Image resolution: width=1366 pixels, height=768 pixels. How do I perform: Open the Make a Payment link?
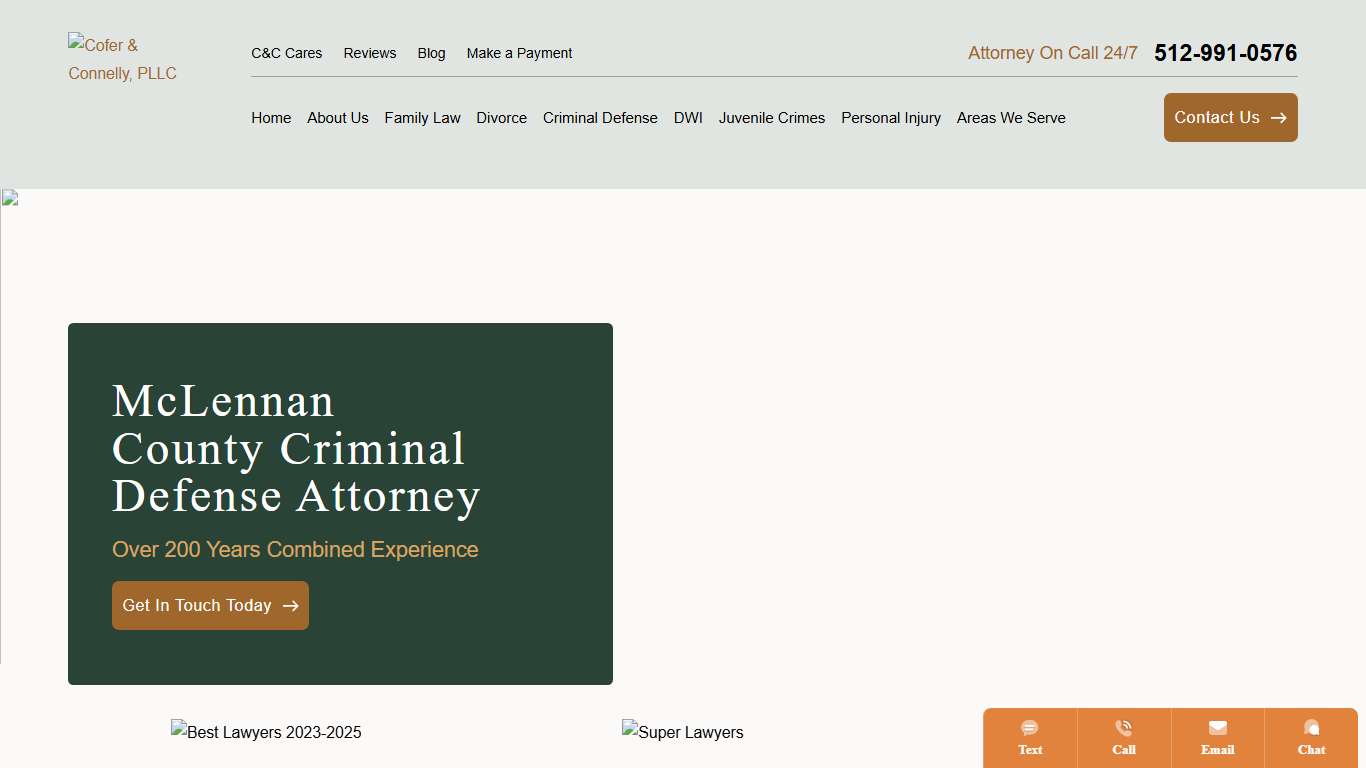pyautogui.click(x=519, y=53)
